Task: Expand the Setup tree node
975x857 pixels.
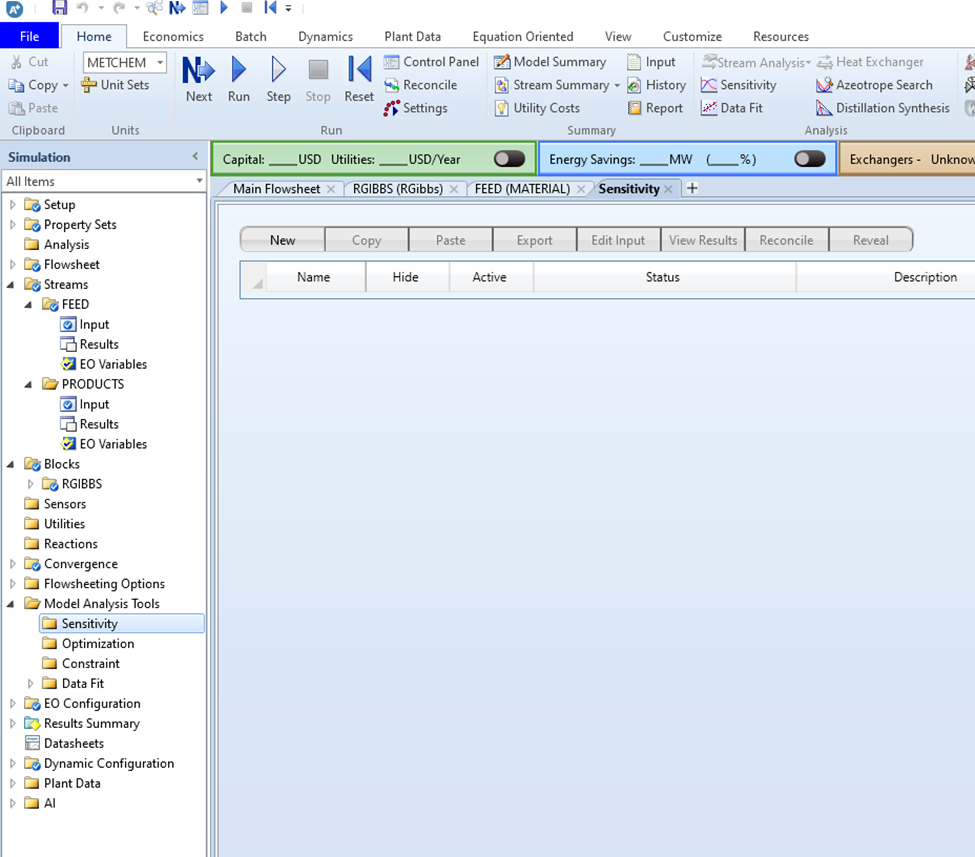Action: 12,204
